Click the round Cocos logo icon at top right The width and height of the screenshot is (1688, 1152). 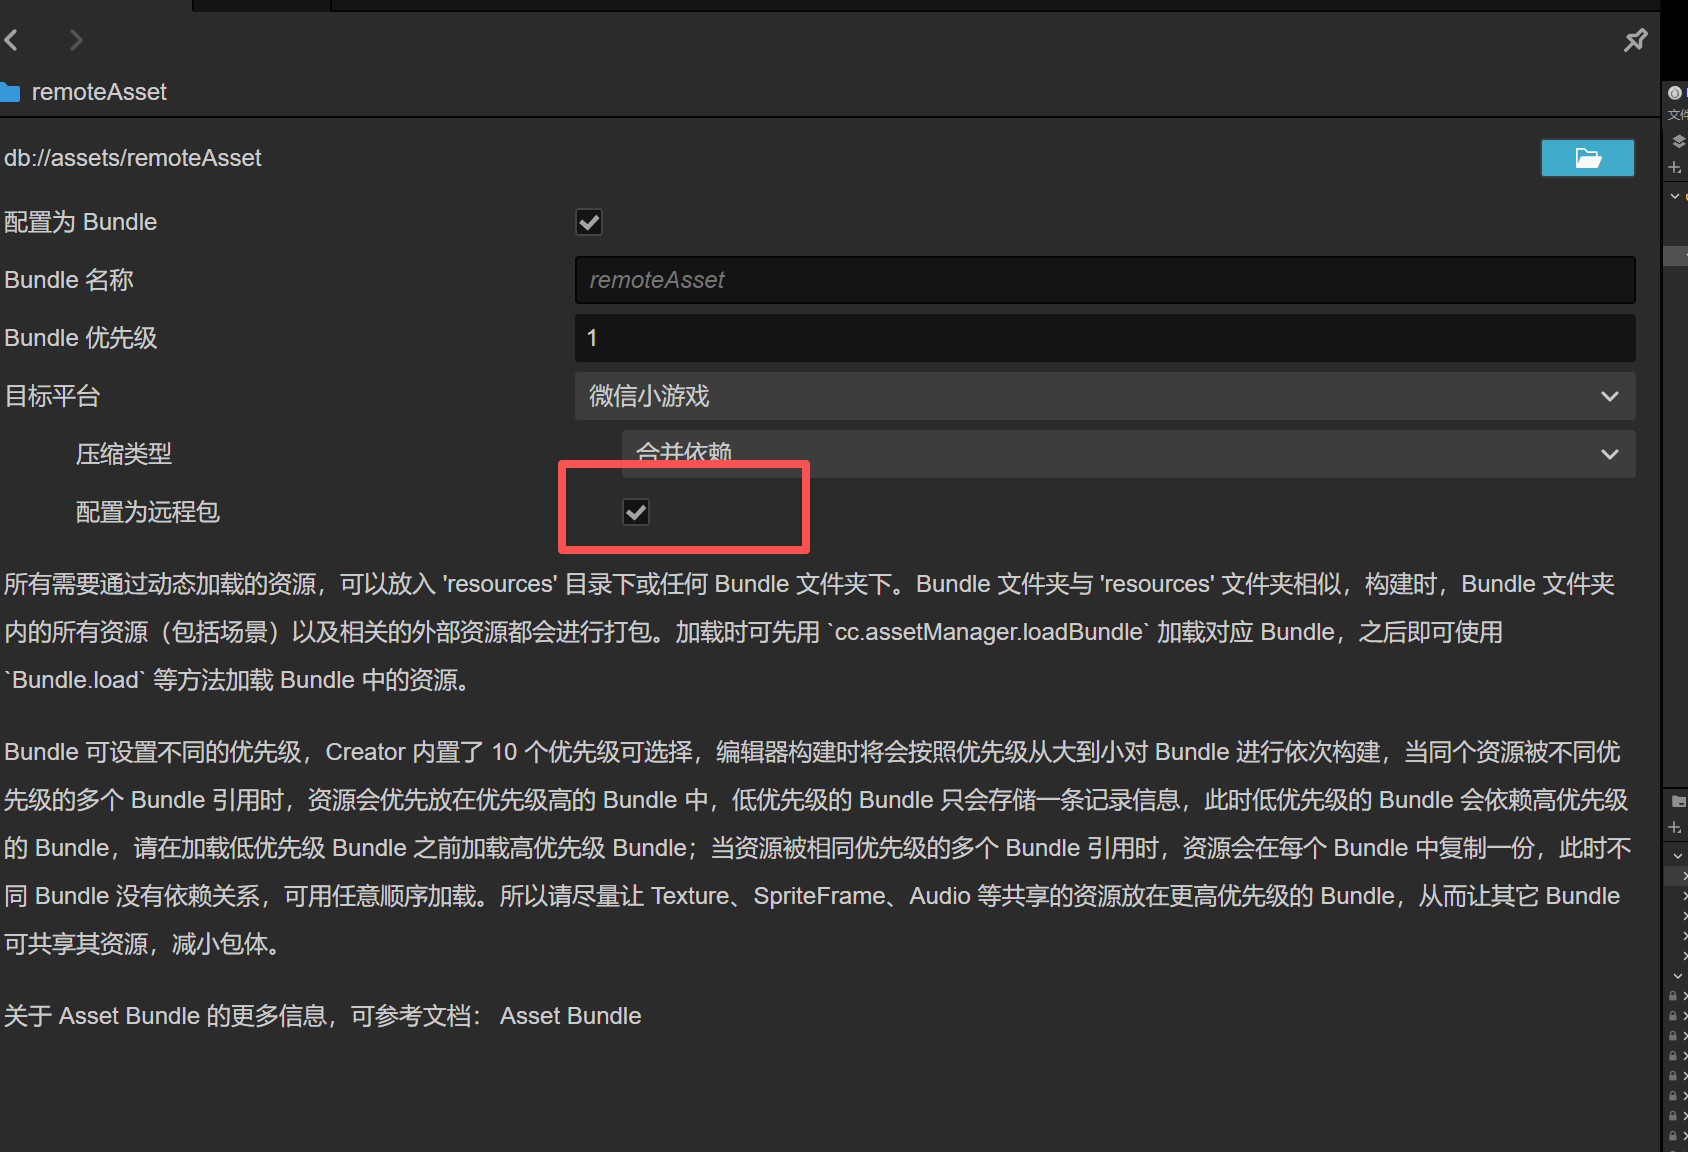1675,92
